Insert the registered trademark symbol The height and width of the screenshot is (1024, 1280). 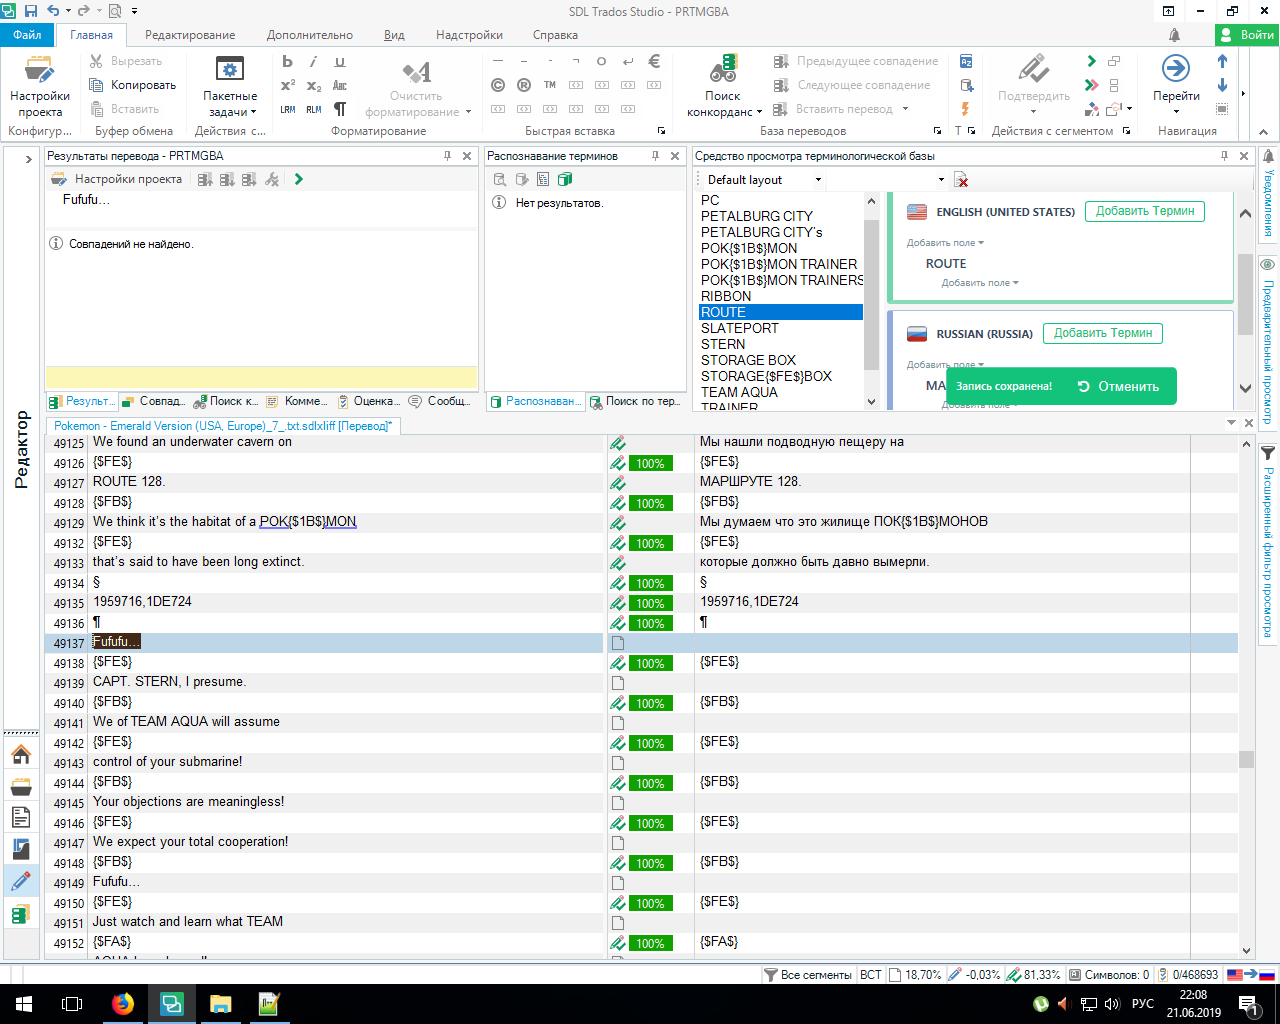524,85
